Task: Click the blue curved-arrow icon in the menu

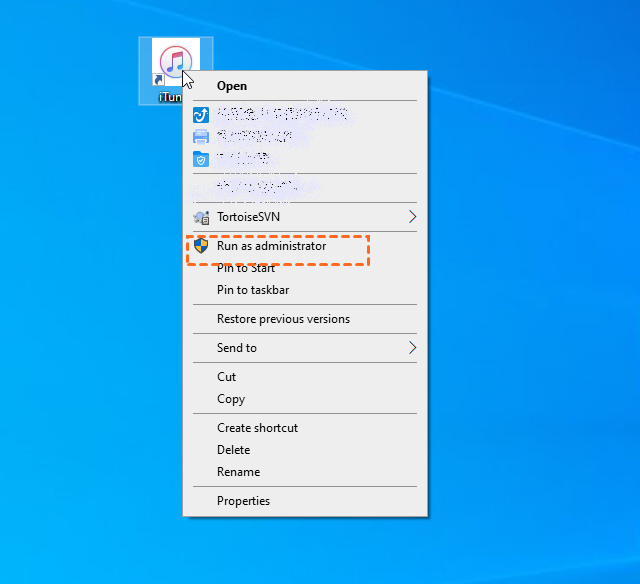Action: click(200, 115)
